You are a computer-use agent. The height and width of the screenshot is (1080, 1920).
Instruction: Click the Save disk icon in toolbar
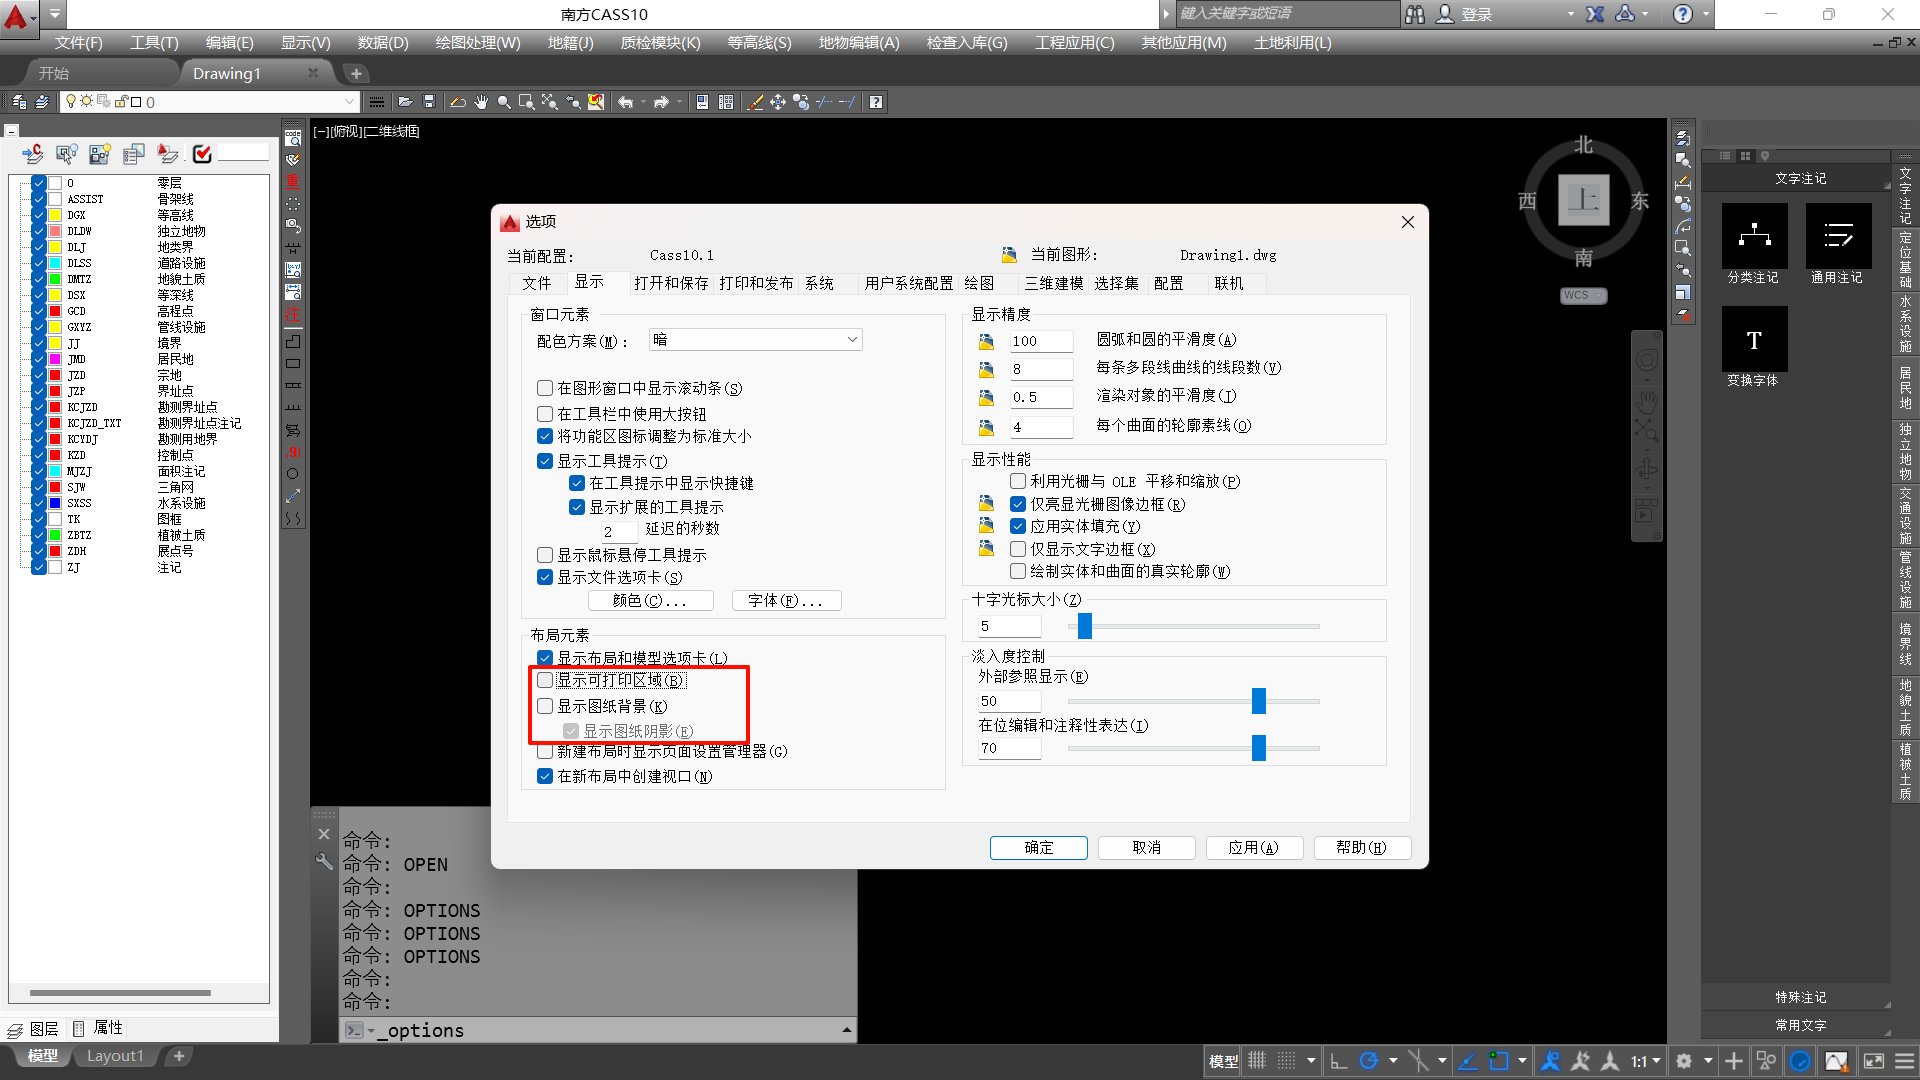coord(429,102)
